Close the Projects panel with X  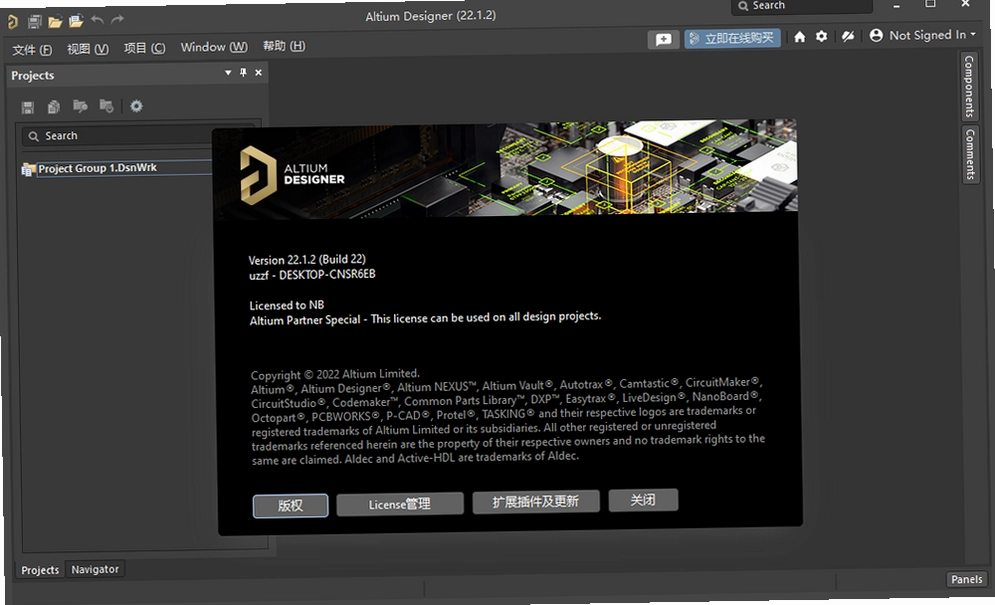point(258,72)
